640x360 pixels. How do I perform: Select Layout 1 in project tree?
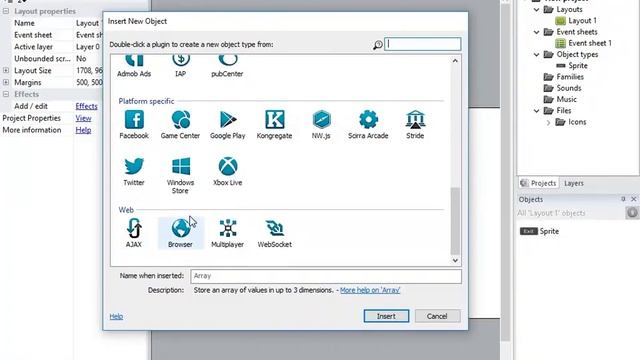click(x=576, y=20)
